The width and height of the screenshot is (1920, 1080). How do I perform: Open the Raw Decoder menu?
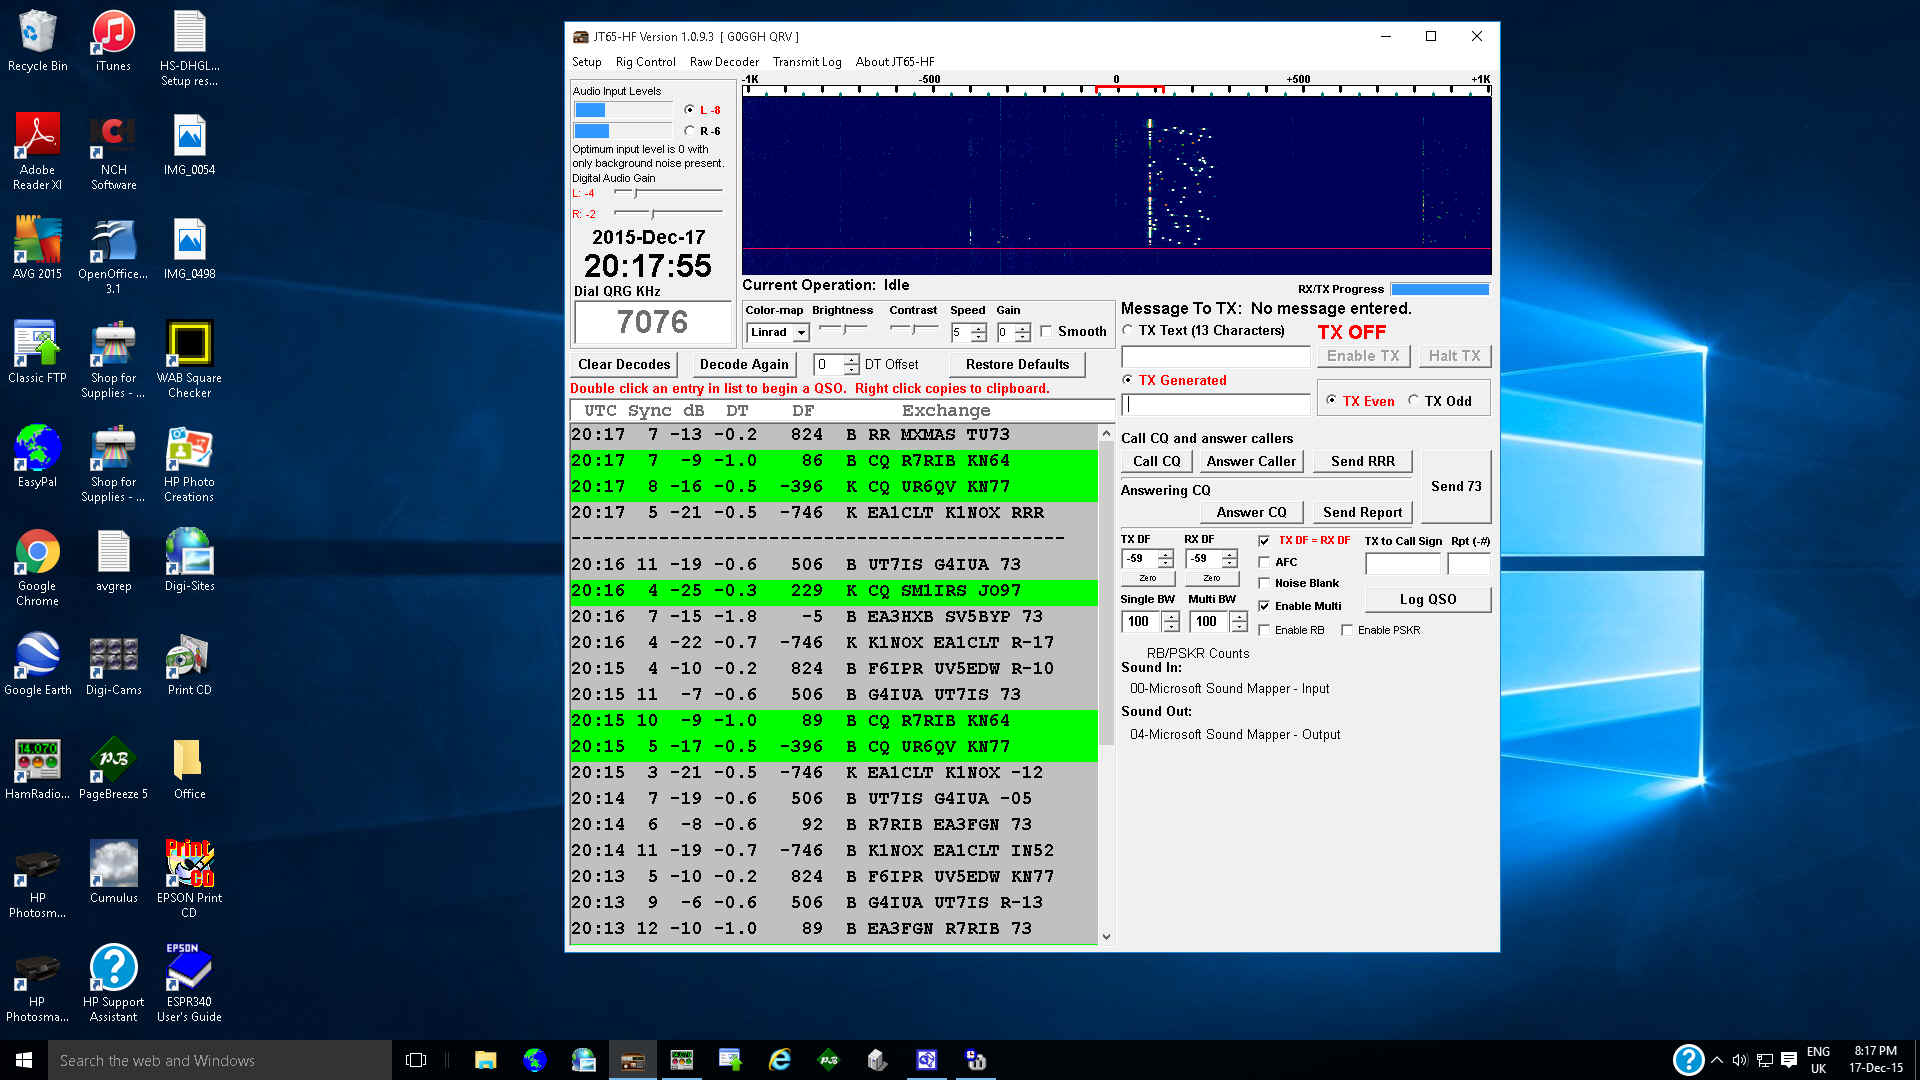[724, 62]
